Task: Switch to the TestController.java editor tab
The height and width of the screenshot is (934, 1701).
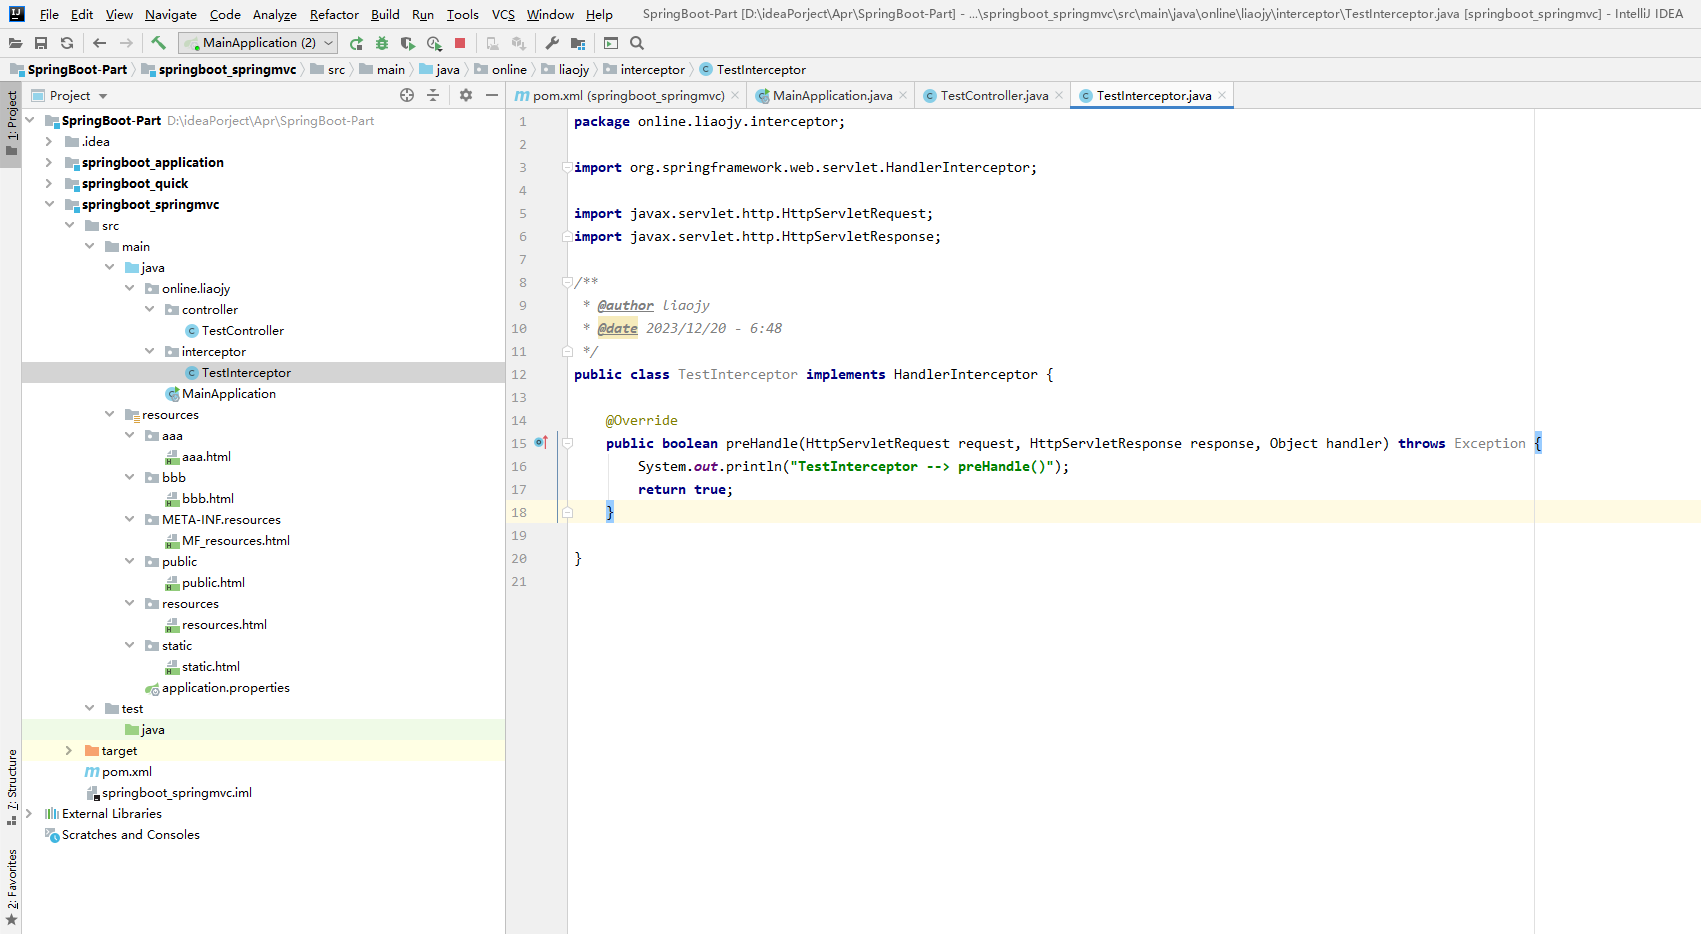Action: 994,96
